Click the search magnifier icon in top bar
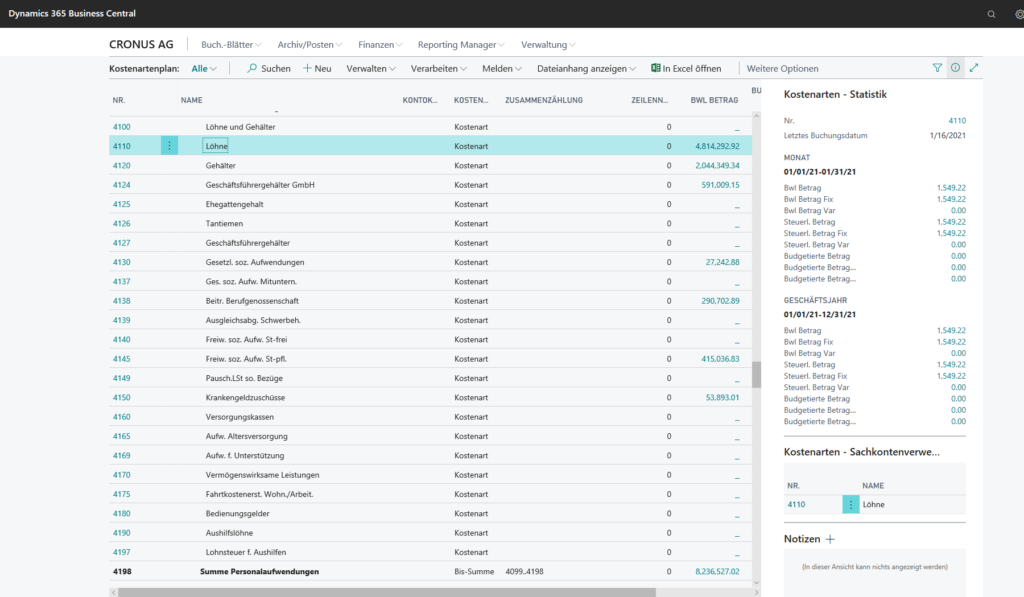 click(991, 14)
